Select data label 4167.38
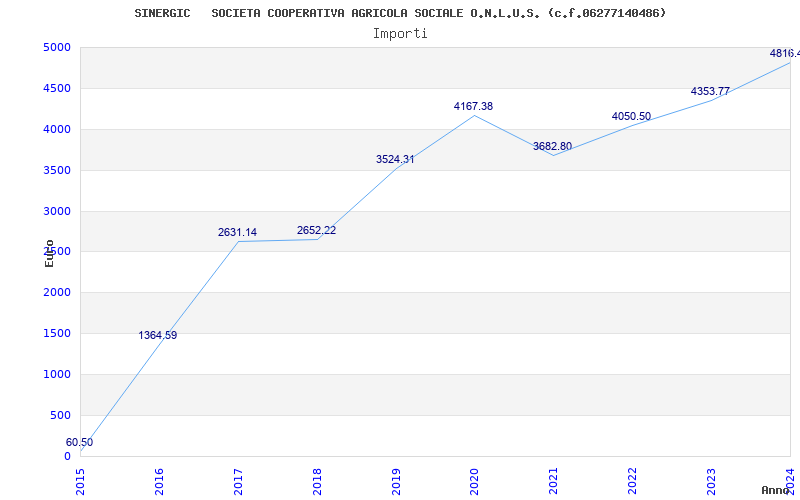 [473, 106]
